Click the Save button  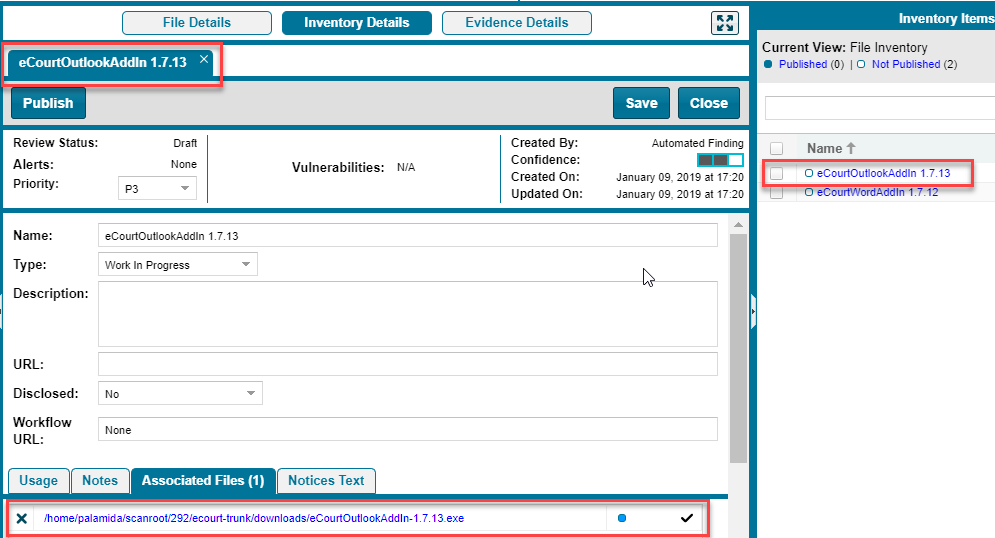[641, 103]
